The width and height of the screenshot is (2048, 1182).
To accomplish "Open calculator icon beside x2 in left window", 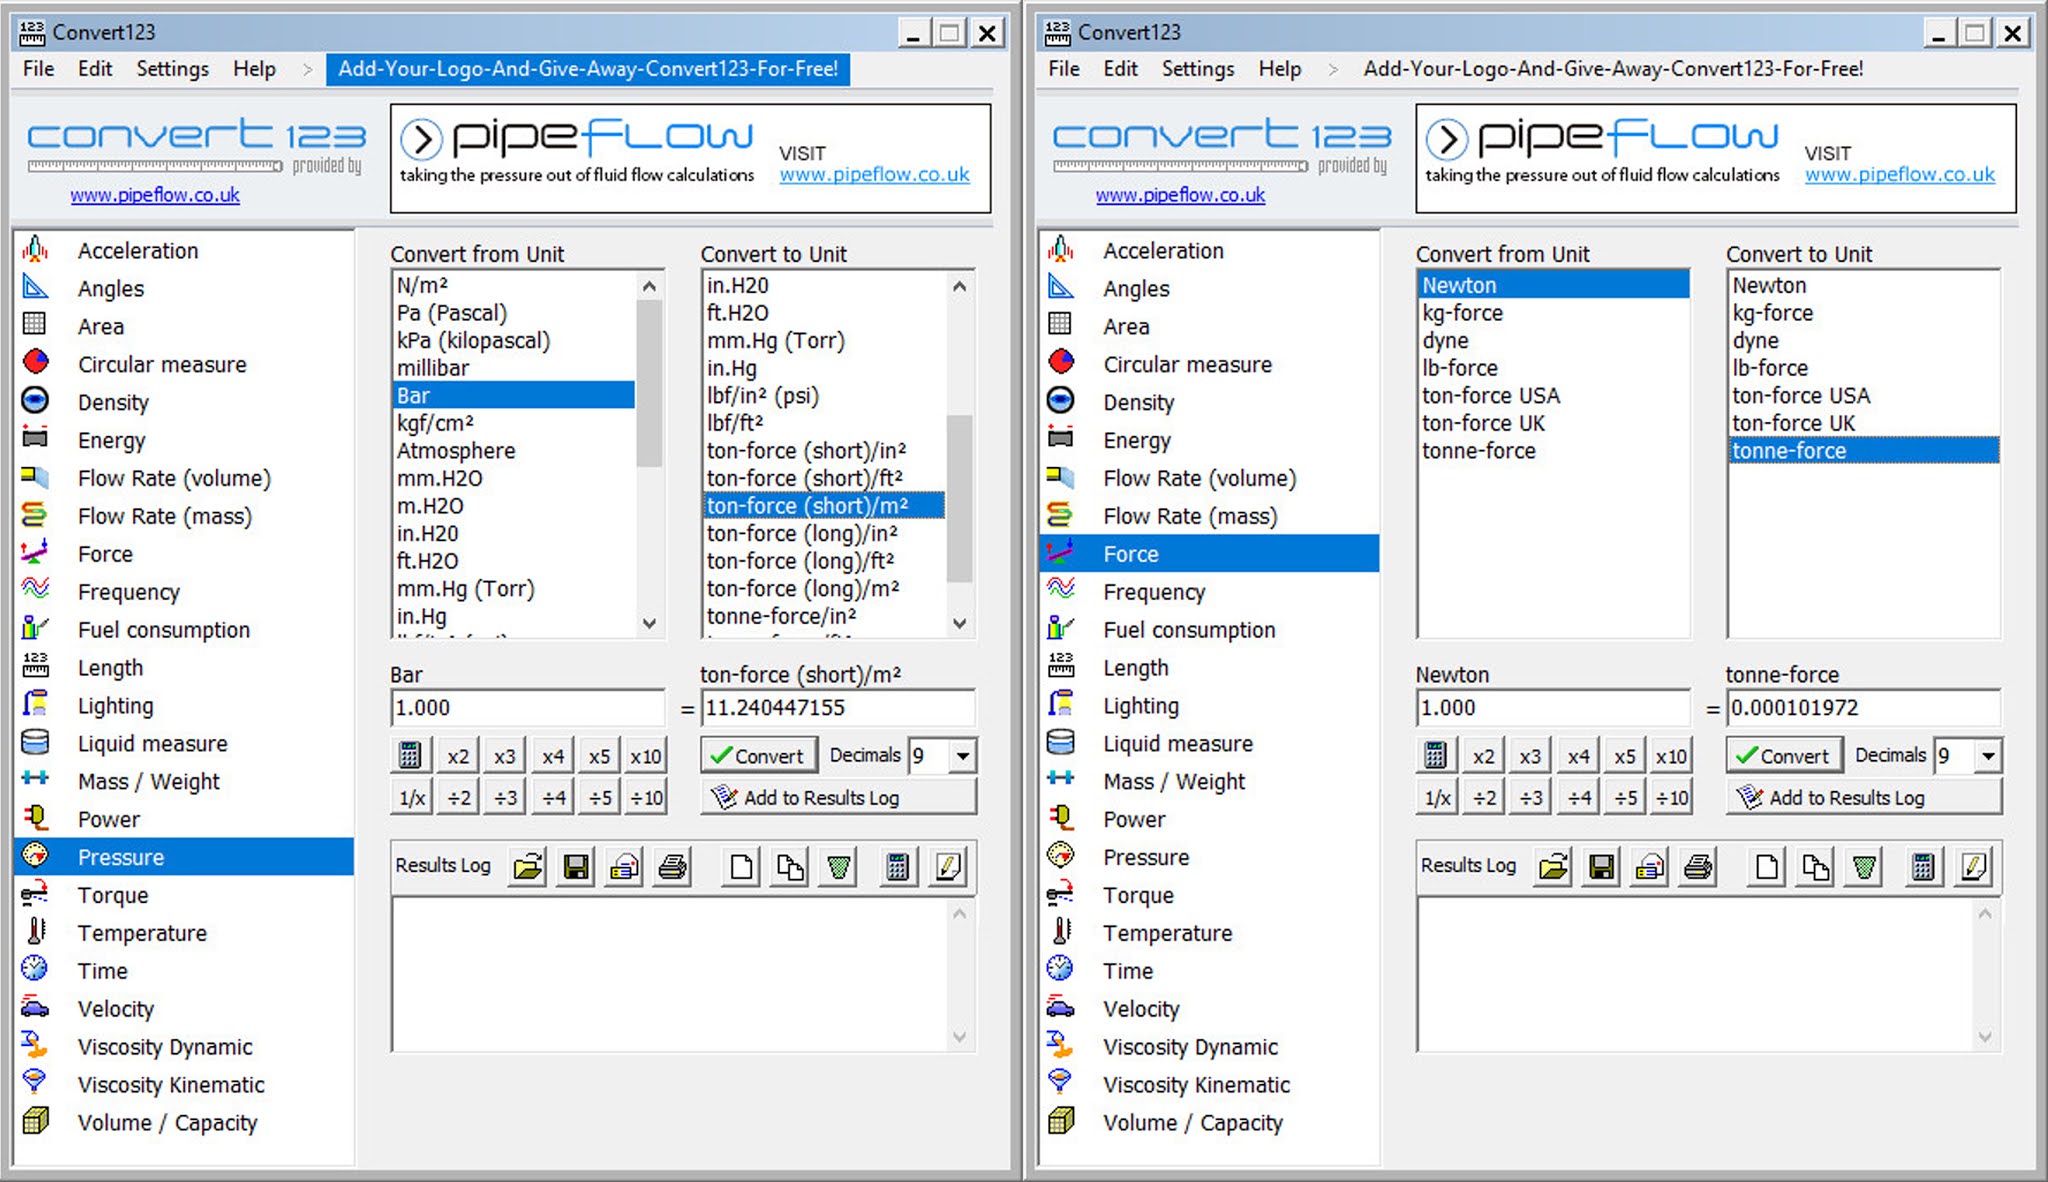I will [410, 756].
